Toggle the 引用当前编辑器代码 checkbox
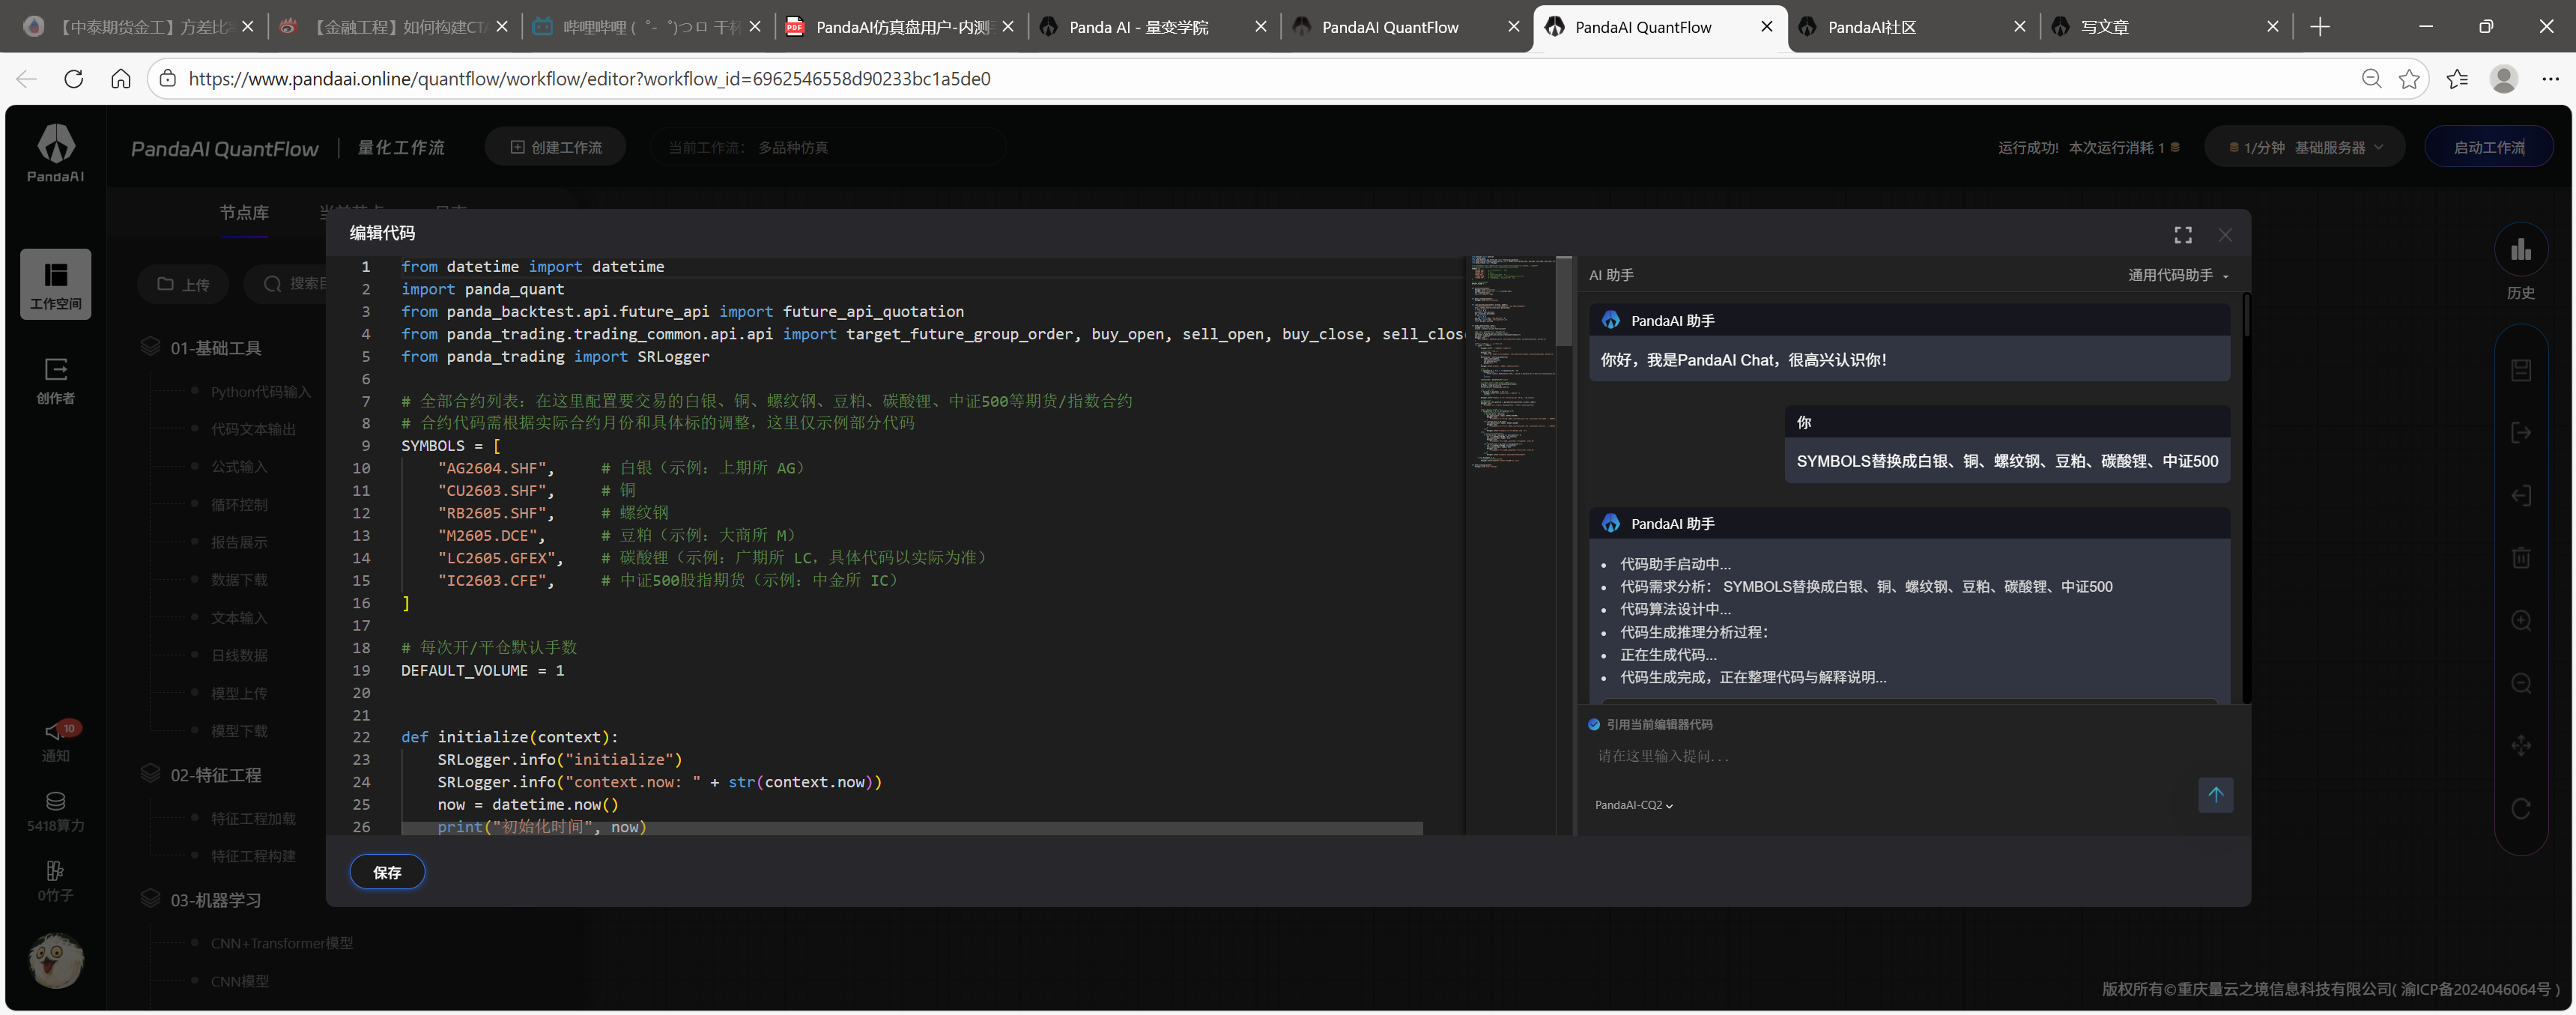This screenshot has height=1015, width=2576. pos(1594,725)
